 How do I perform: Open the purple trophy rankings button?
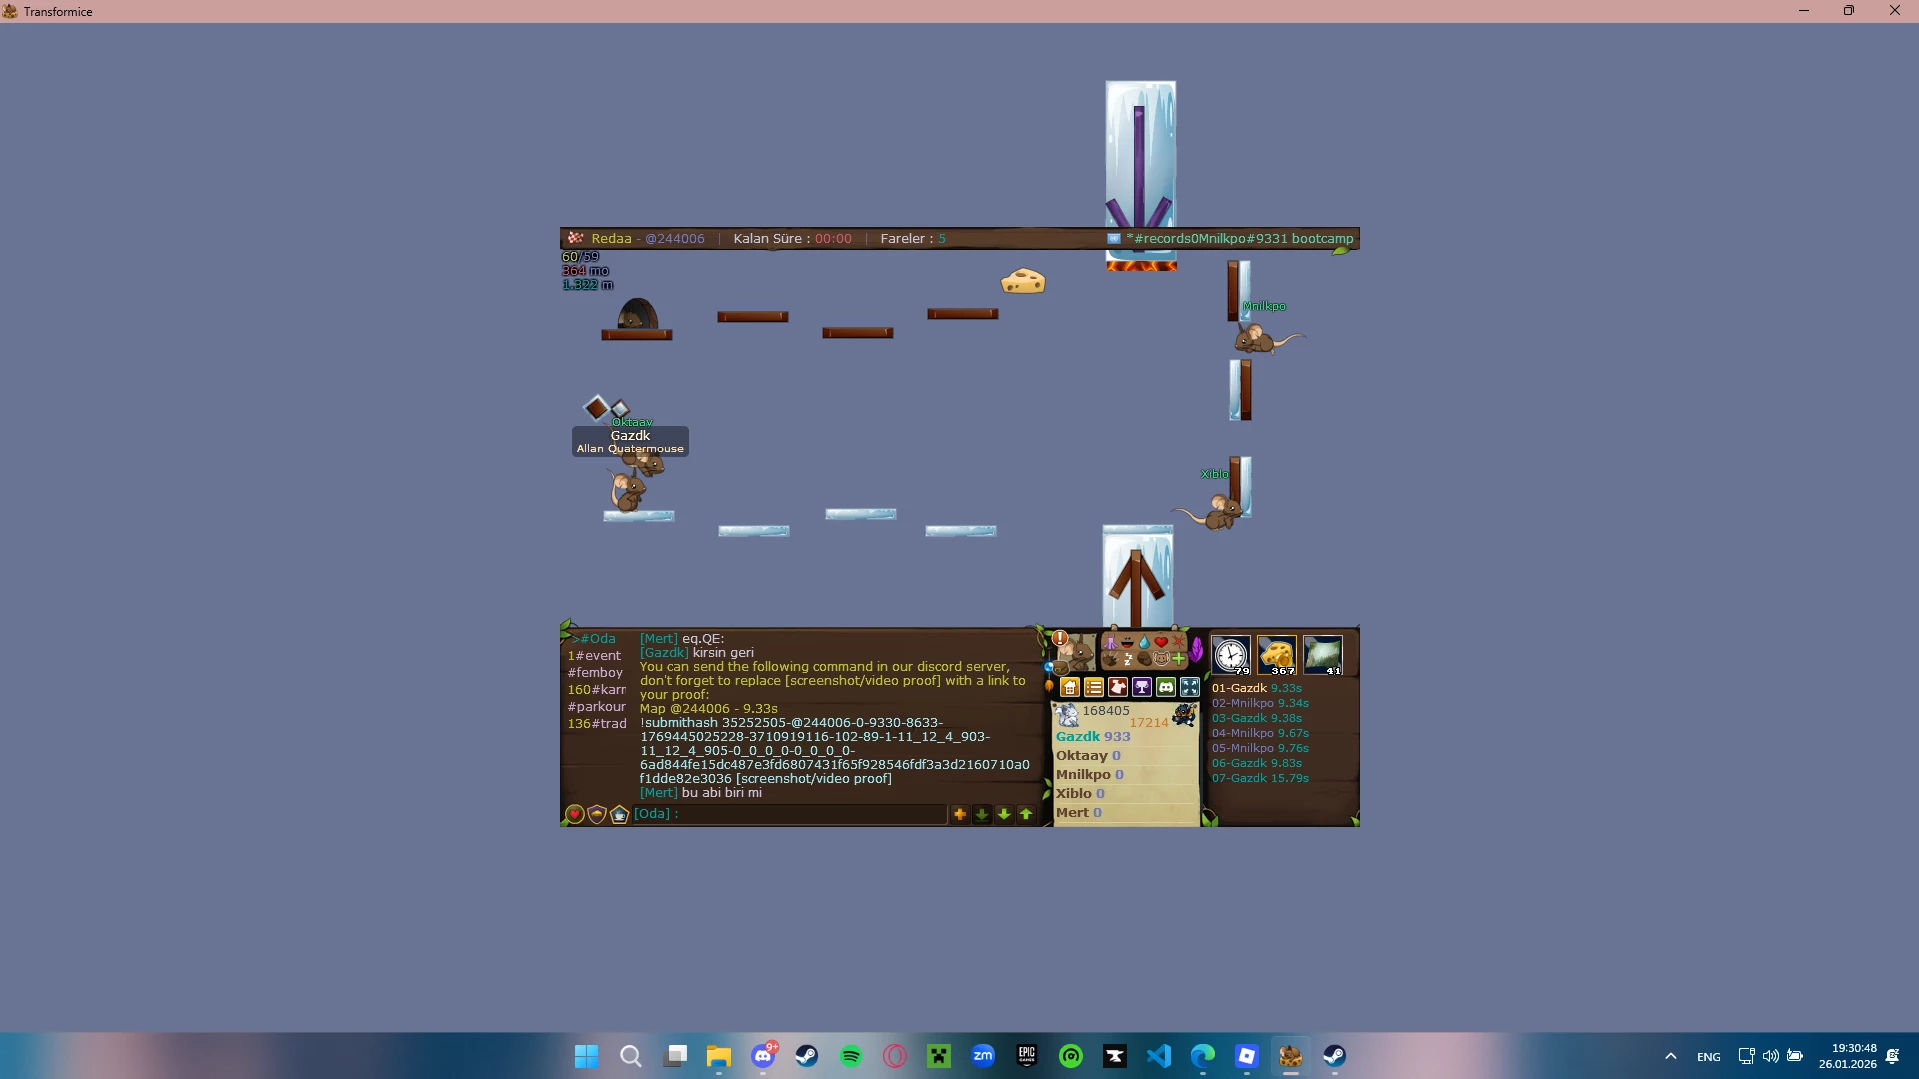[x=1142, y=687]
